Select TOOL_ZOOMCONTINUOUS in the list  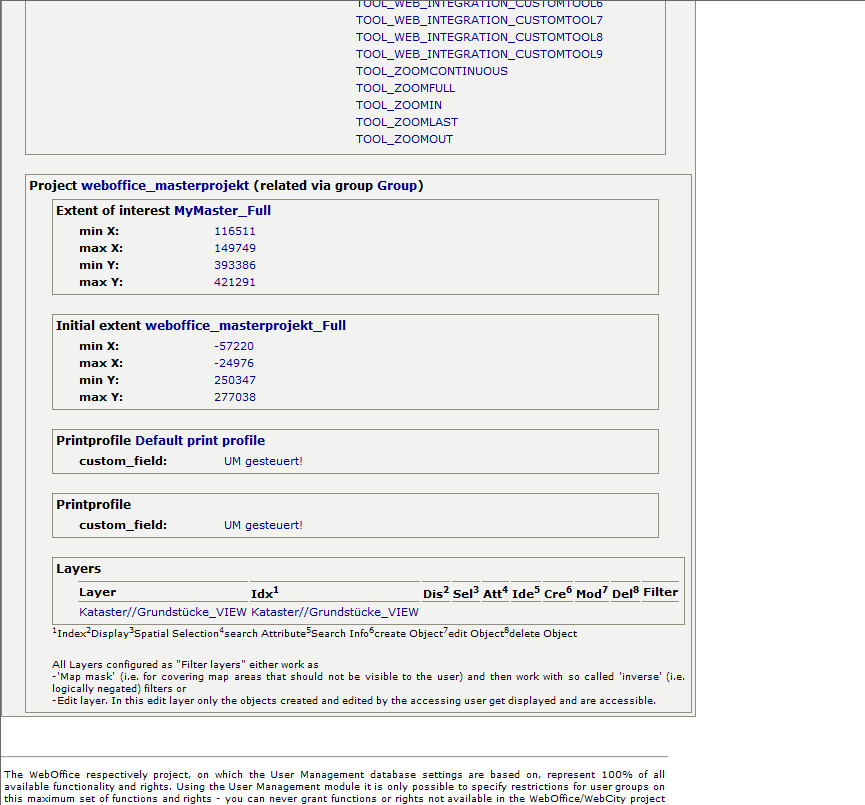[x=431, y=72]
